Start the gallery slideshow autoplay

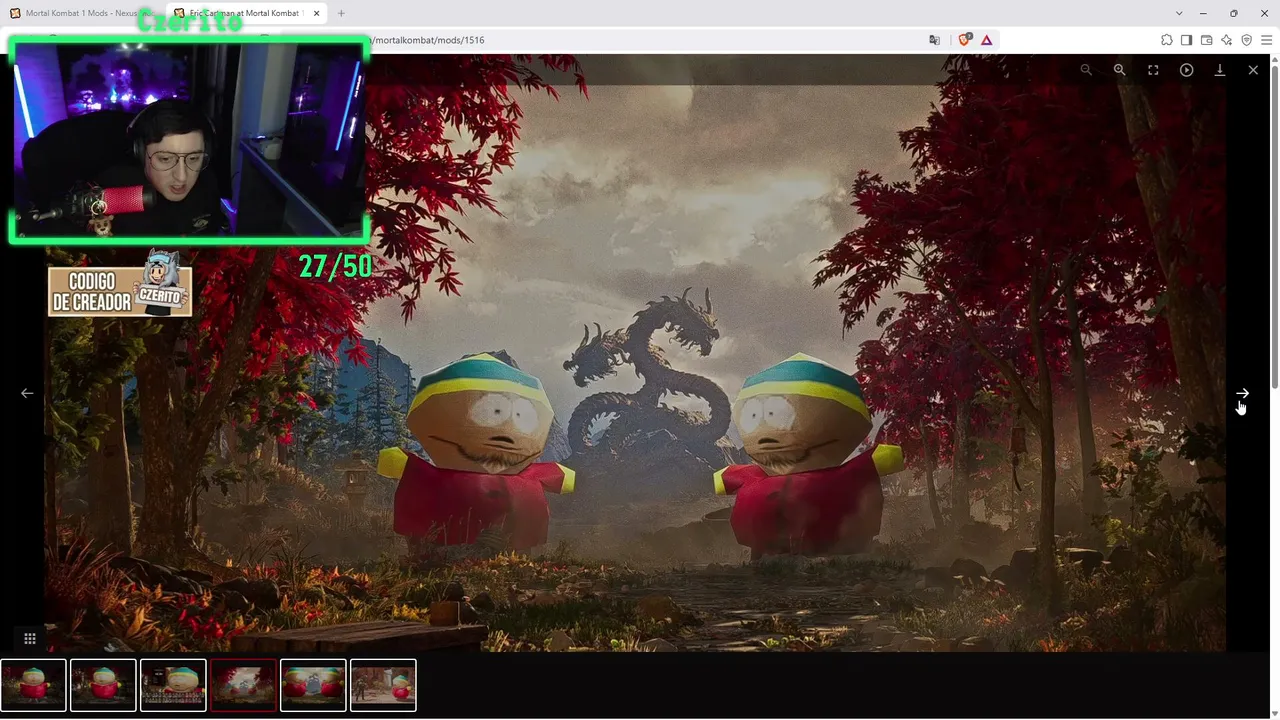point(1186,70)
